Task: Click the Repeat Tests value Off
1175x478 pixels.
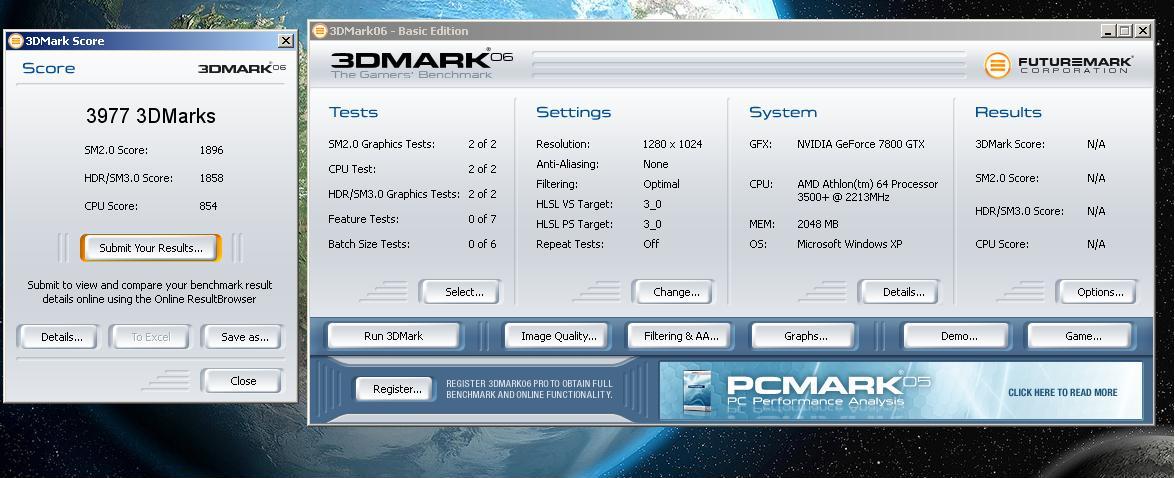Action: pos(650,243)
